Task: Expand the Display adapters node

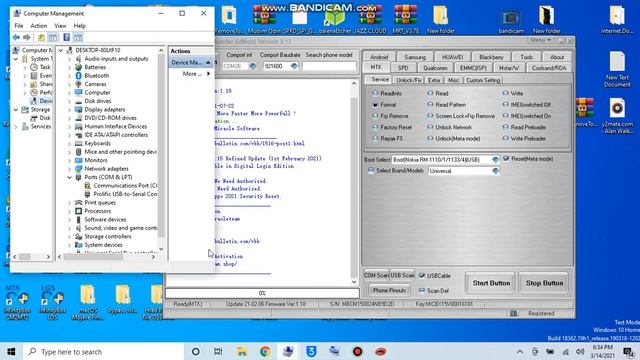Action: pos(69,110)
